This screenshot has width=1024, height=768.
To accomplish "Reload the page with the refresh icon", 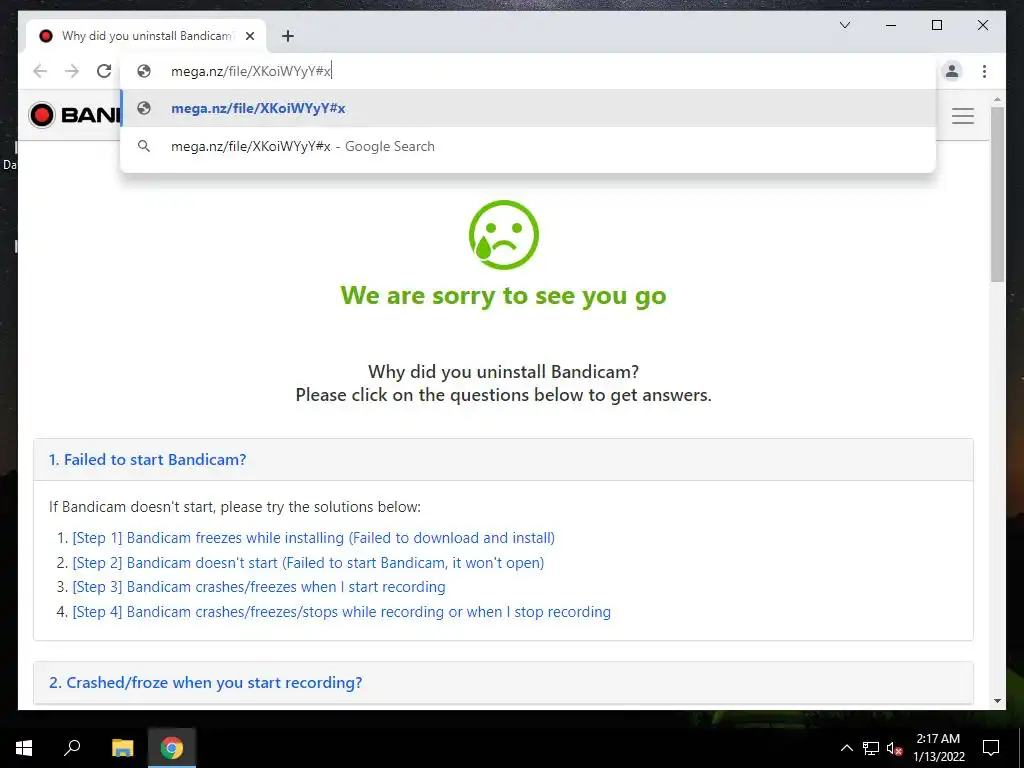I will pyautogui.click(x=104, y=71).
